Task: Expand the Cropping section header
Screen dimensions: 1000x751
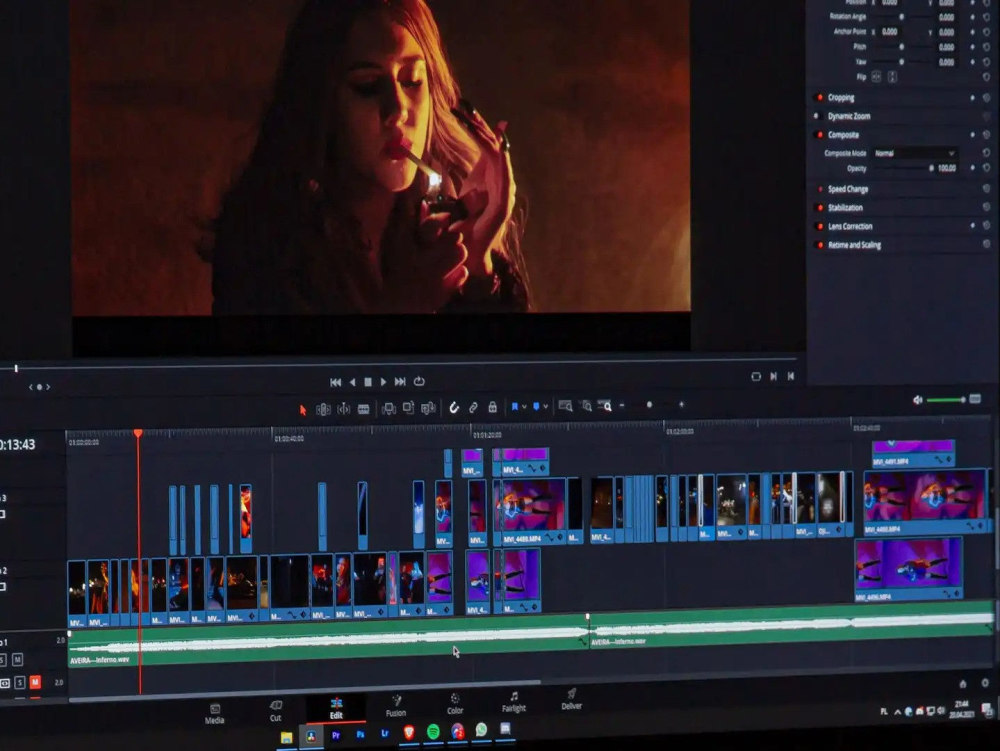Action: pos(841,98)
